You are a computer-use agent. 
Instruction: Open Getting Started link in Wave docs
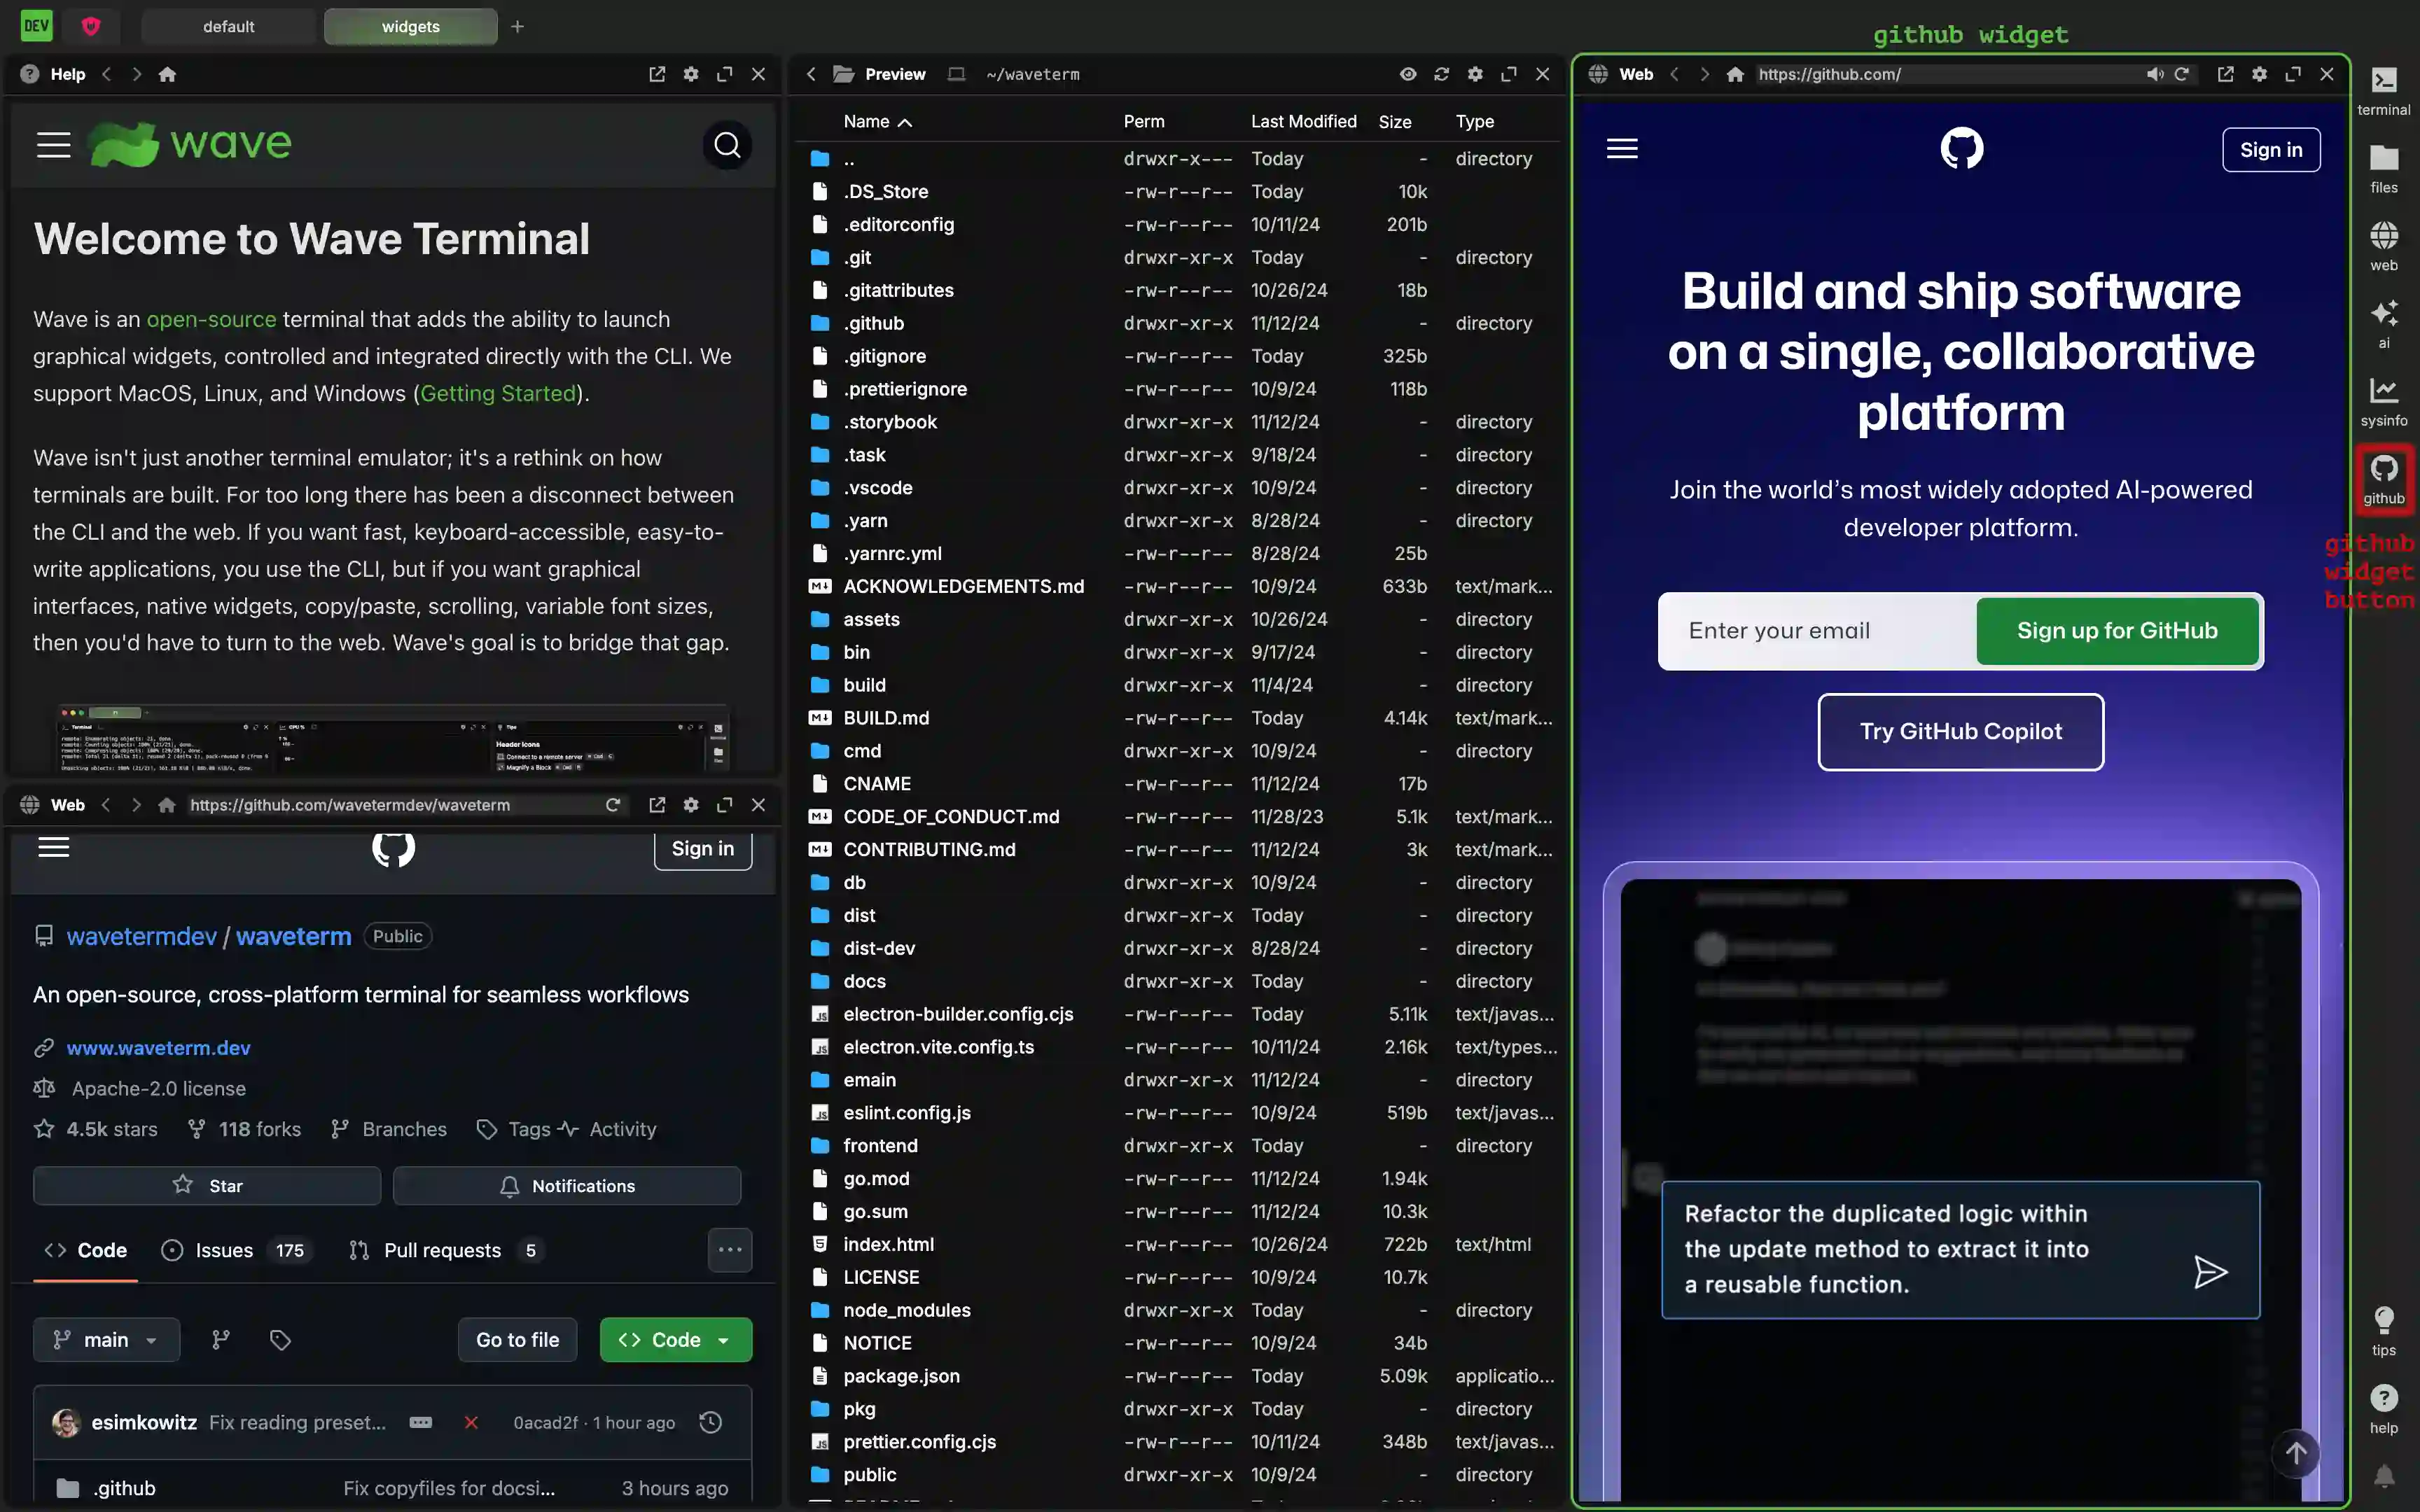(499, 393)
